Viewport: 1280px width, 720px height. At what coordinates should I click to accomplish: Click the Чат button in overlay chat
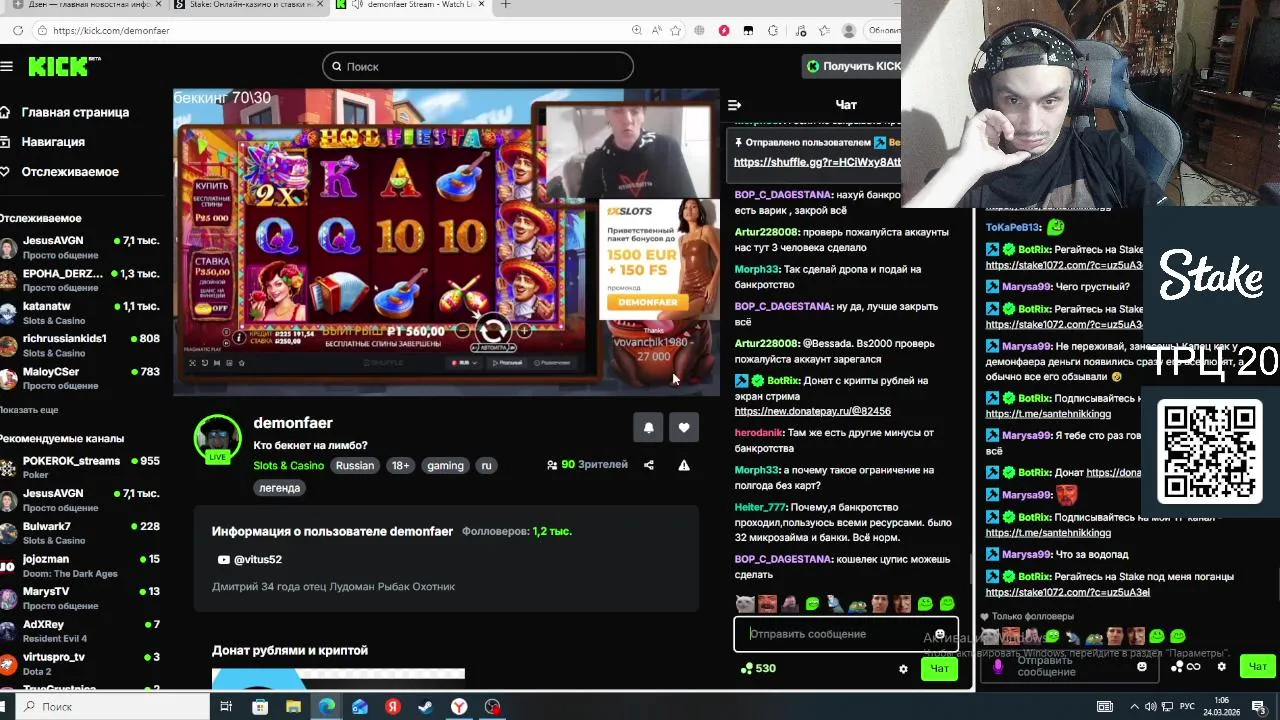[1257, 666]
